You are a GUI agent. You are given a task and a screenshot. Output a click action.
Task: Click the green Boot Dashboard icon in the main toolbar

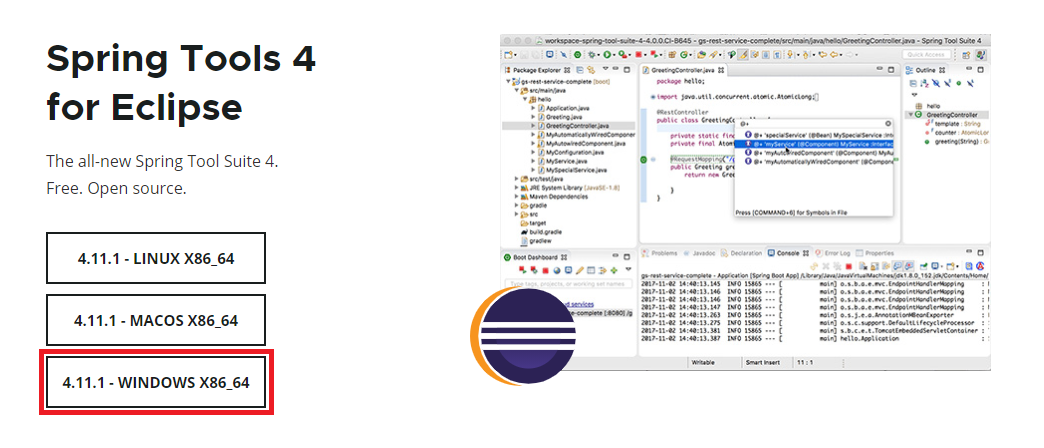577,55
